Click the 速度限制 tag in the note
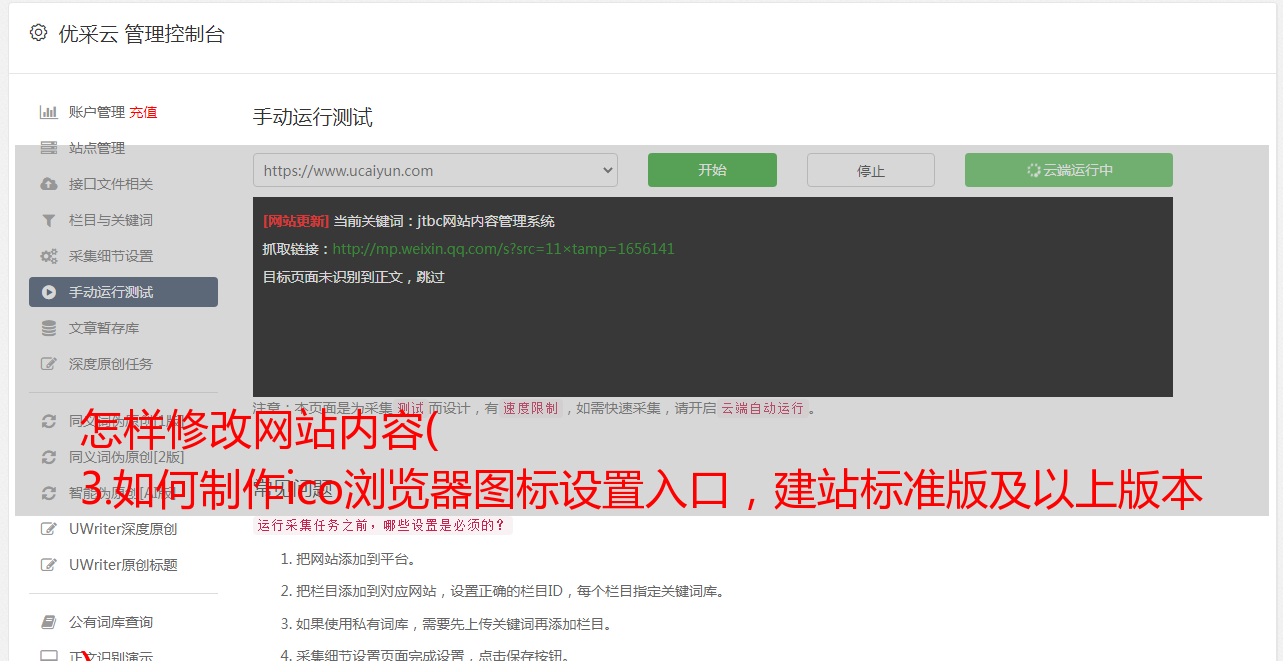This screenshot has height=661, width=1283. (x=530, y=408)
